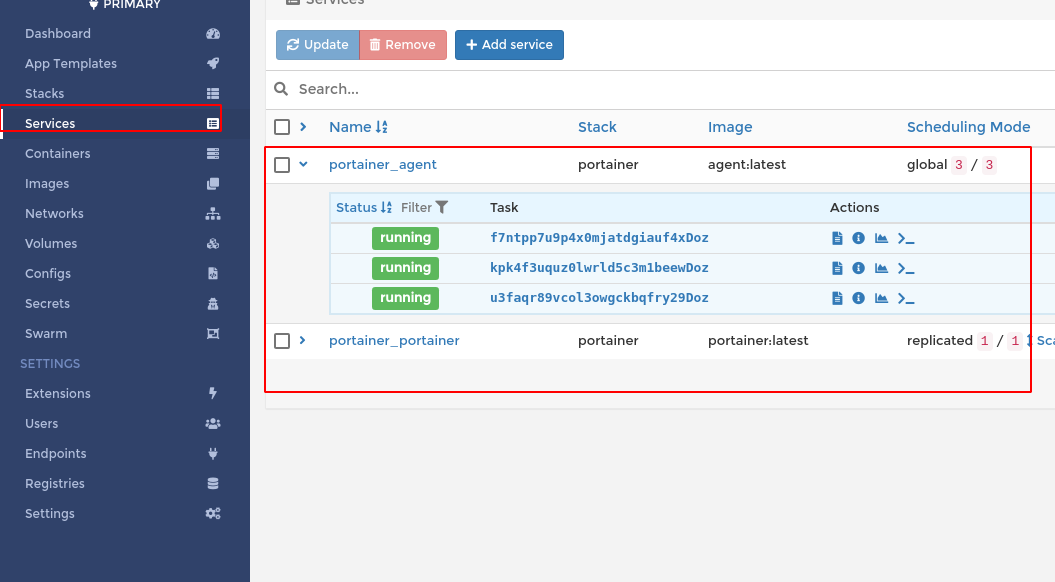1055x582 pixels.
Task: Click the Secrets lock icon
Action: (x=213, y=303)
